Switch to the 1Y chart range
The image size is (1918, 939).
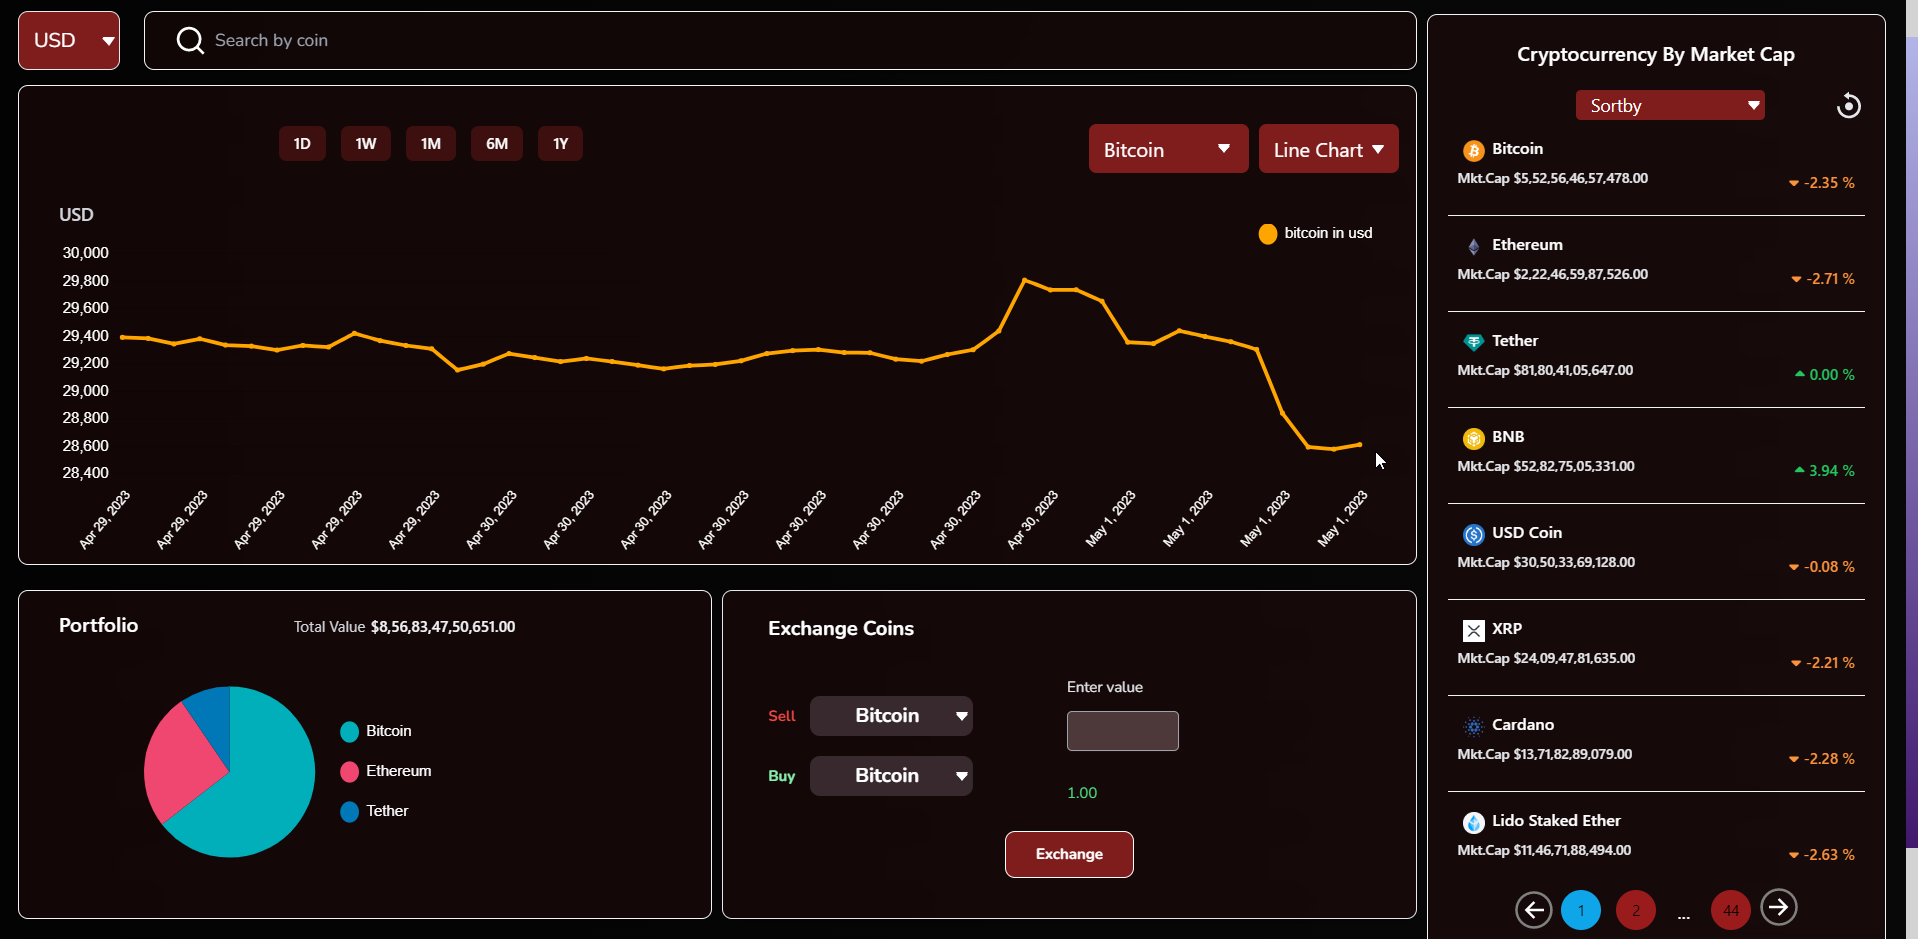coord(560,143)
